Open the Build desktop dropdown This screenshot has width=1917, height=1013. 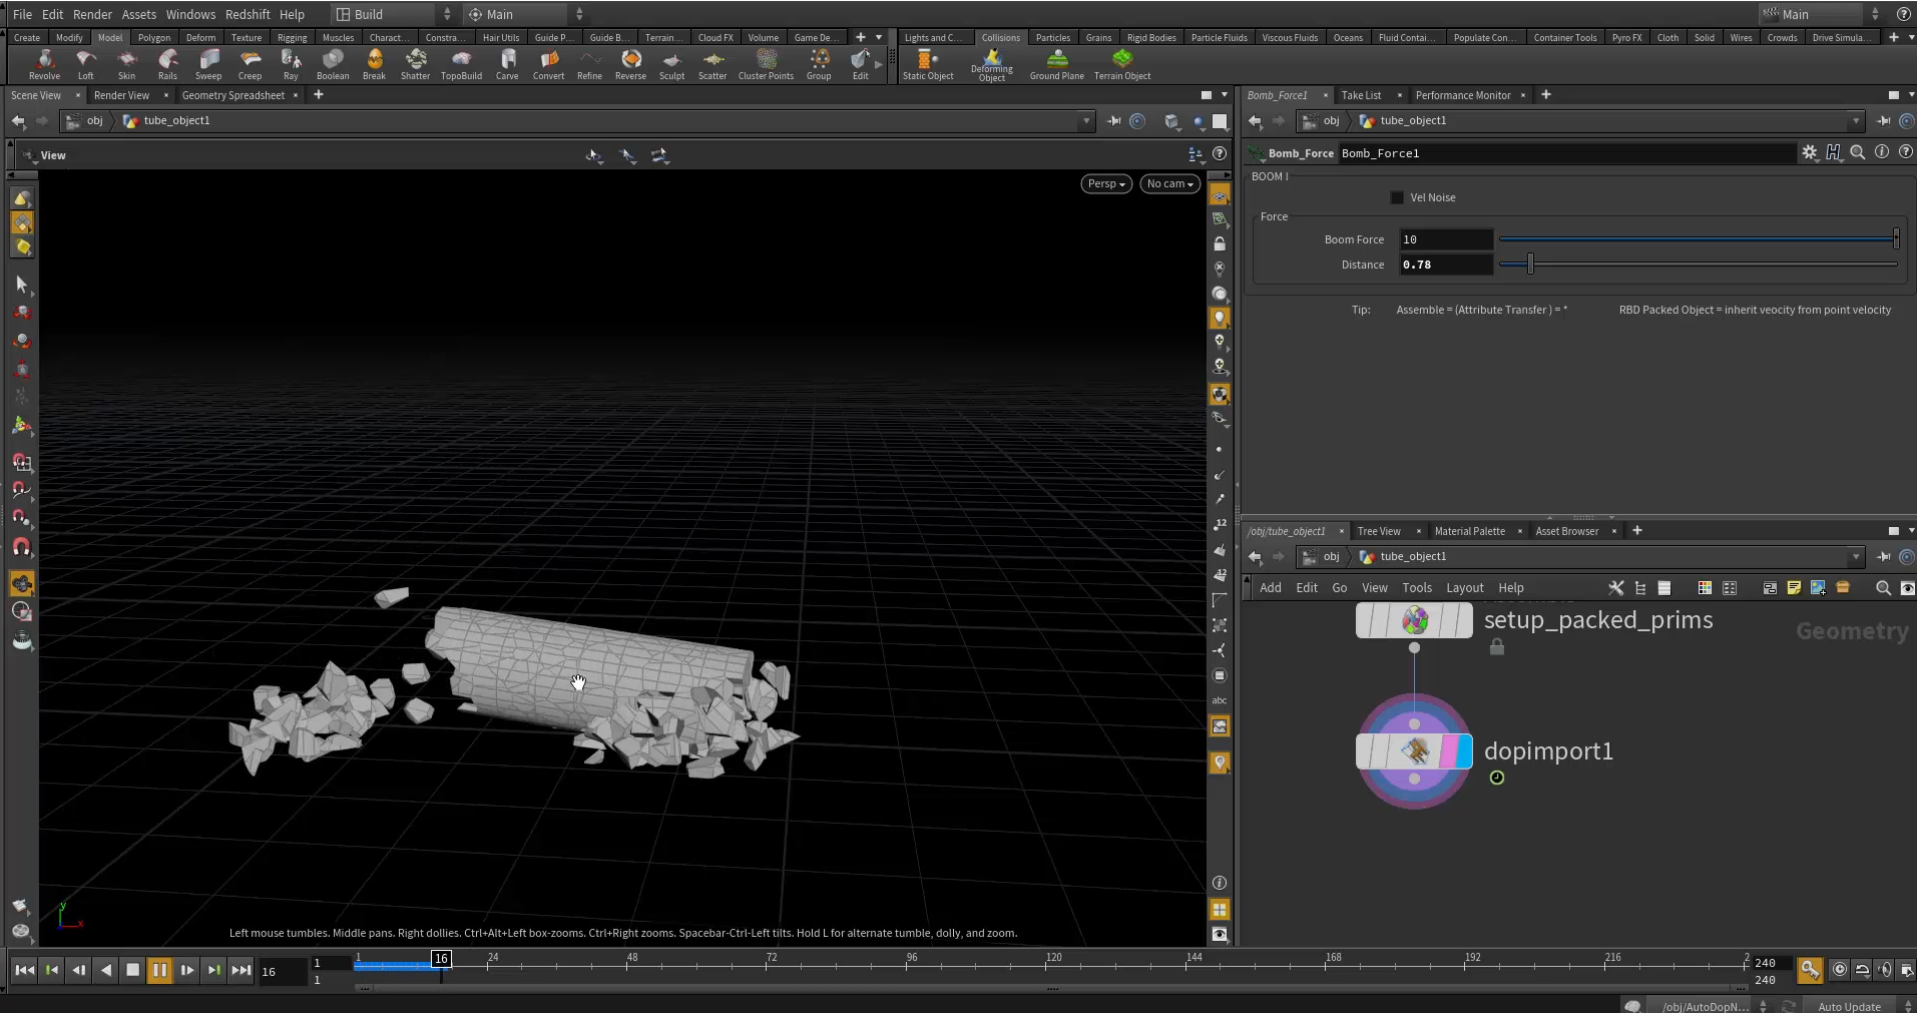(x=393, y=14)
